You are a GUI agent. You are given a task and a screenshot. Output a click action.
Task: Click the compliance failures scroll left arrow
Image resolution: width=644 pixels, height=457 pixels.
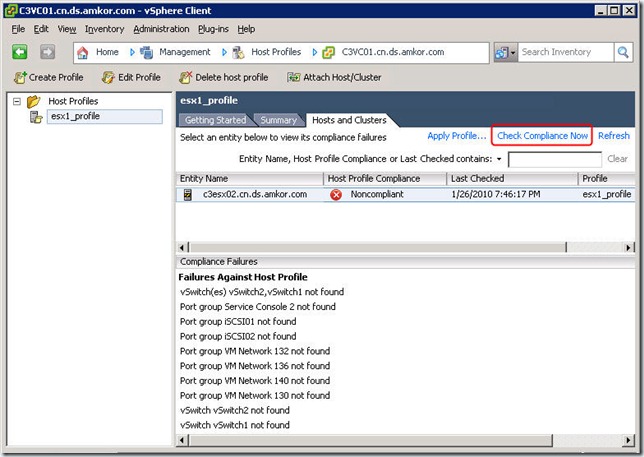[182, 440]
